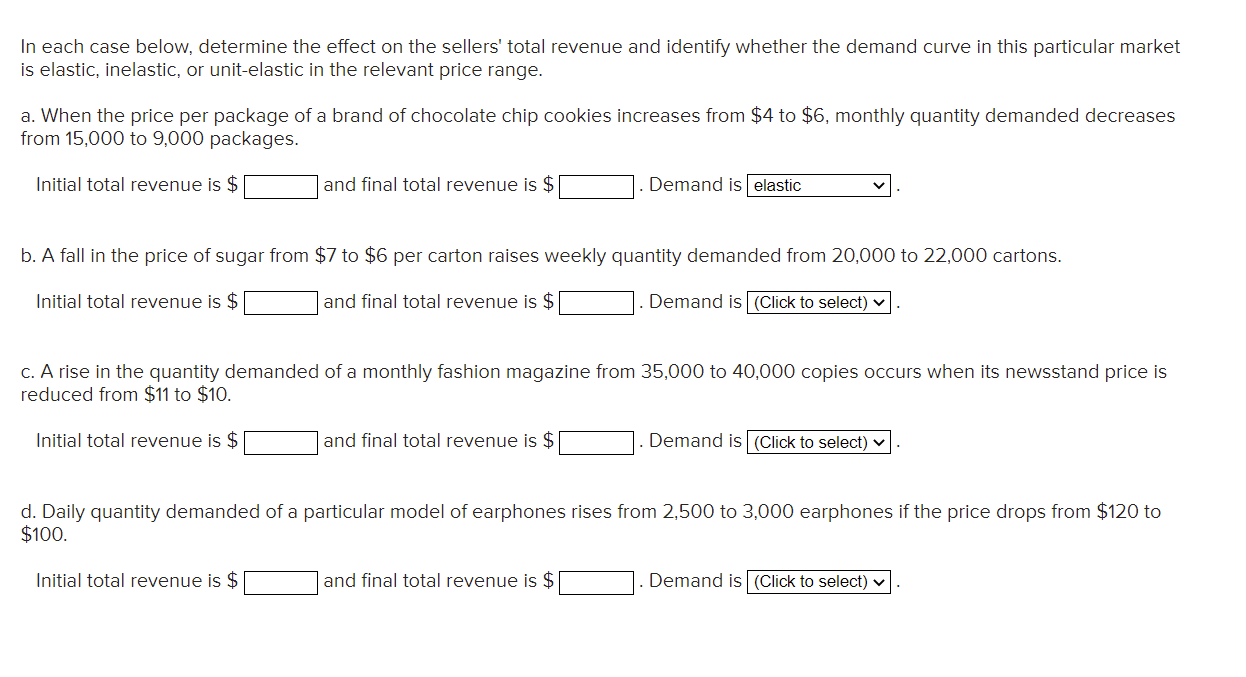
Task: Click initial total revenue field in part d
Action: pos(281,581)
